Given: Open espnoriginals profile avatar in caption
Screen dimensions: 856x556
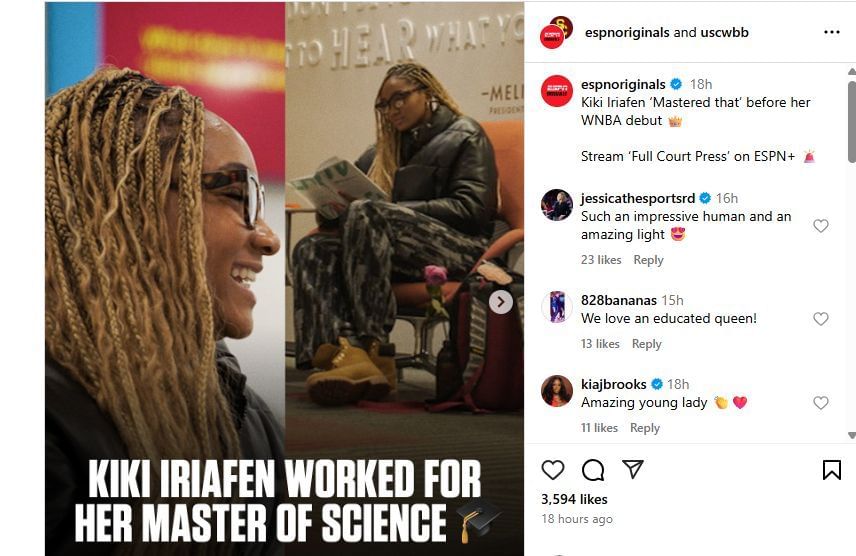Looking at the screenshot, I should (x=557, y=91).
